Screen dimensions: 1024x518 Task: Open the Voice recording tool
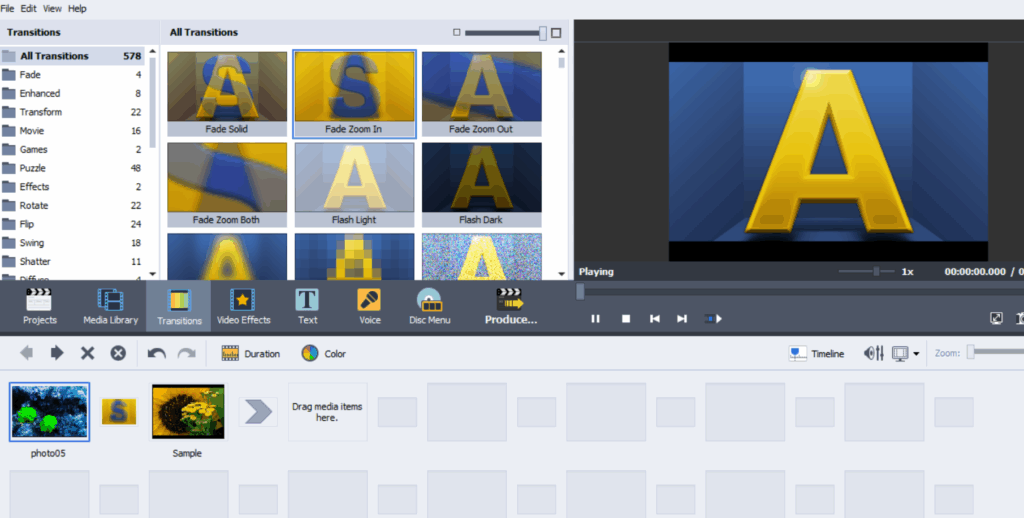tap(369, 306)
